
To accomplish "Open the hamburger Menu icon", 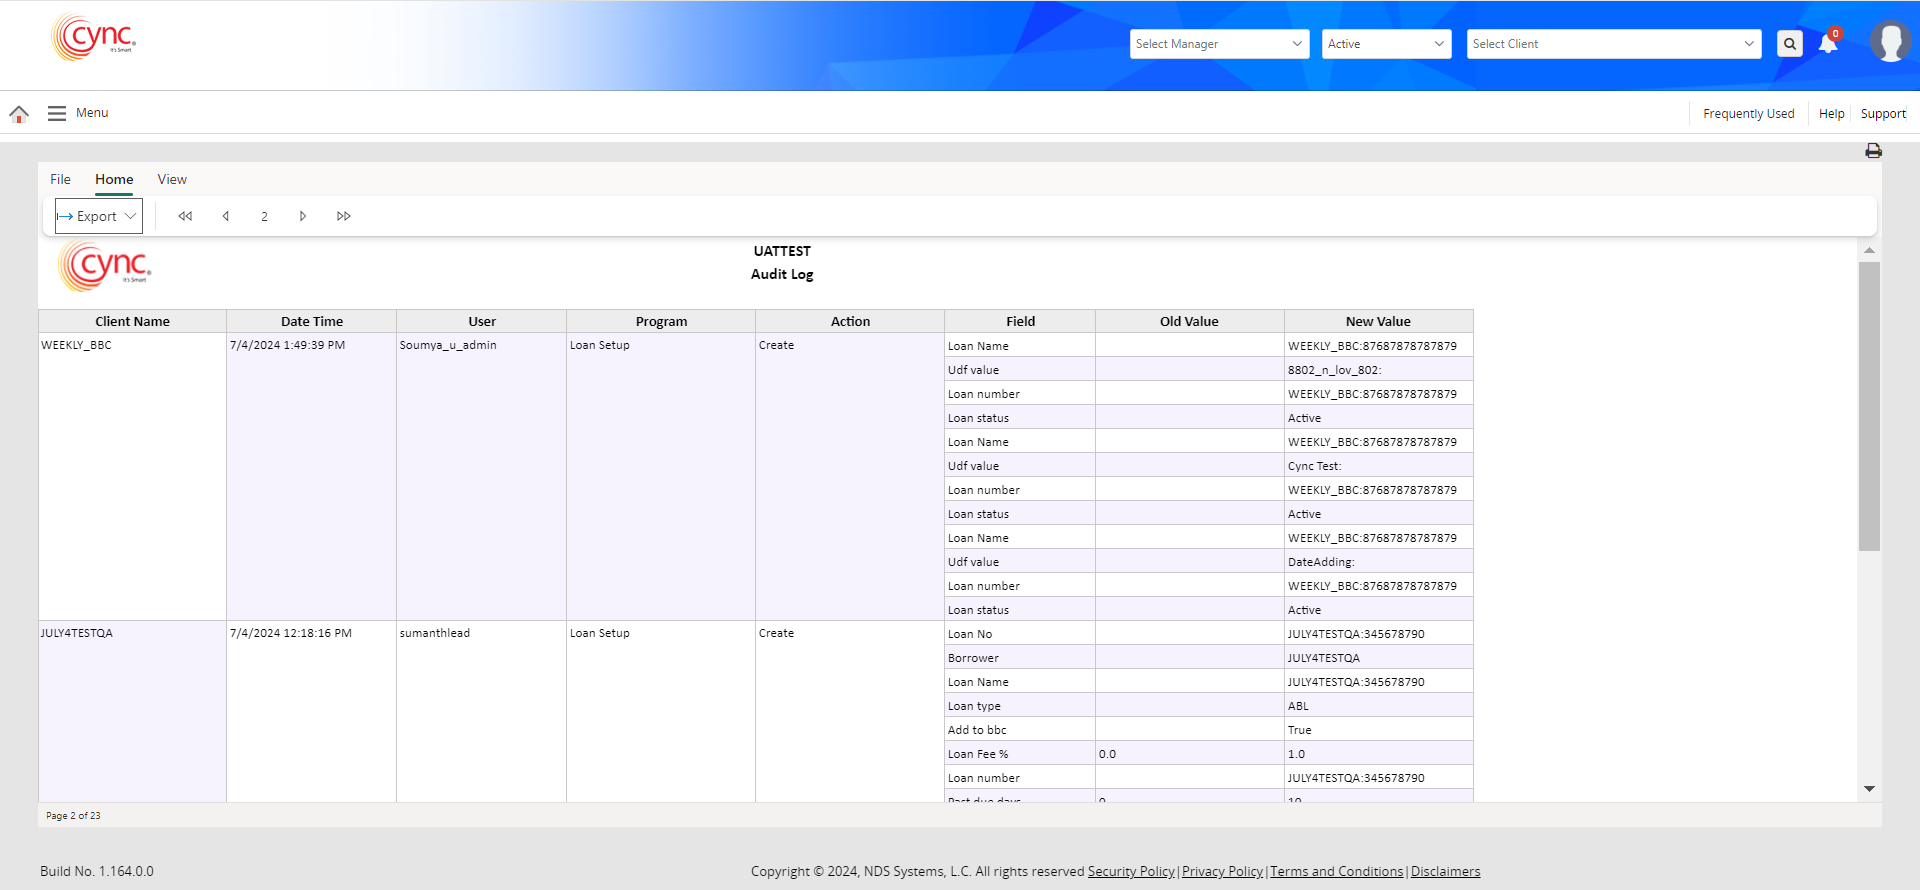I will [57, 114].
